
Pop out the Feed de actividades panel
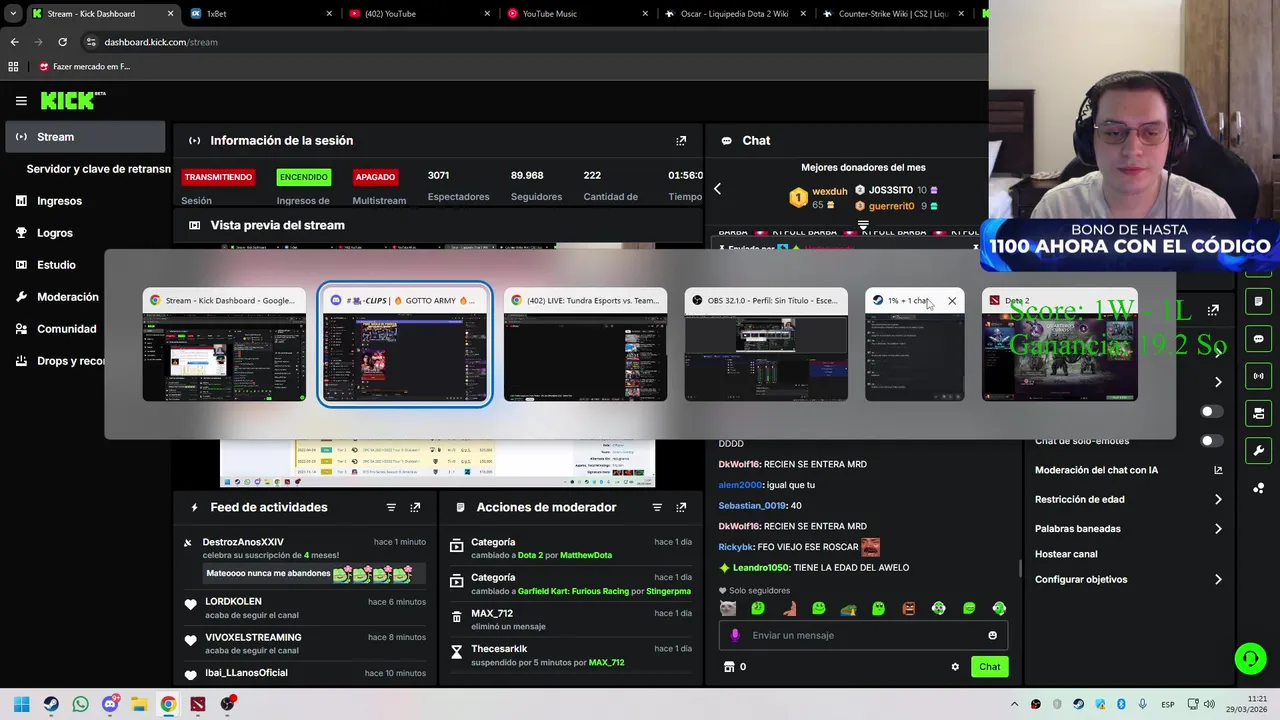(415, 508)
